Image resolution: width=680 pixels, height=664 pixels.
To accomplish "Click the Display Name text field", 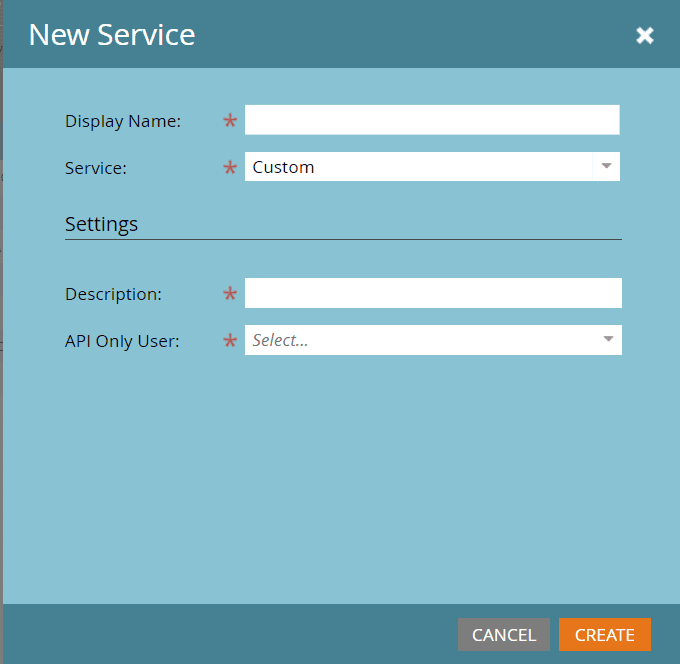I will coord(432,120).
